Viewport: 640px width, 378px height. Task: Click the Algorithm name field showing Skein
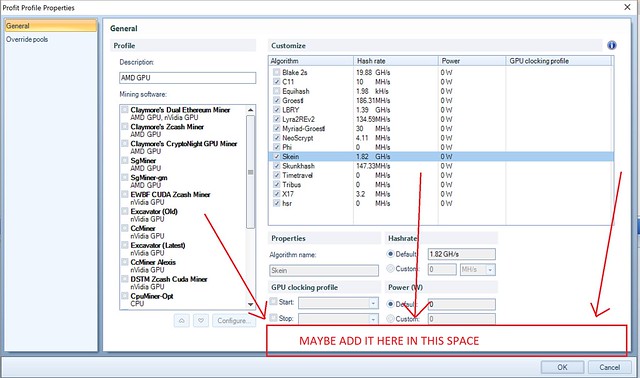tap(324, 270)
